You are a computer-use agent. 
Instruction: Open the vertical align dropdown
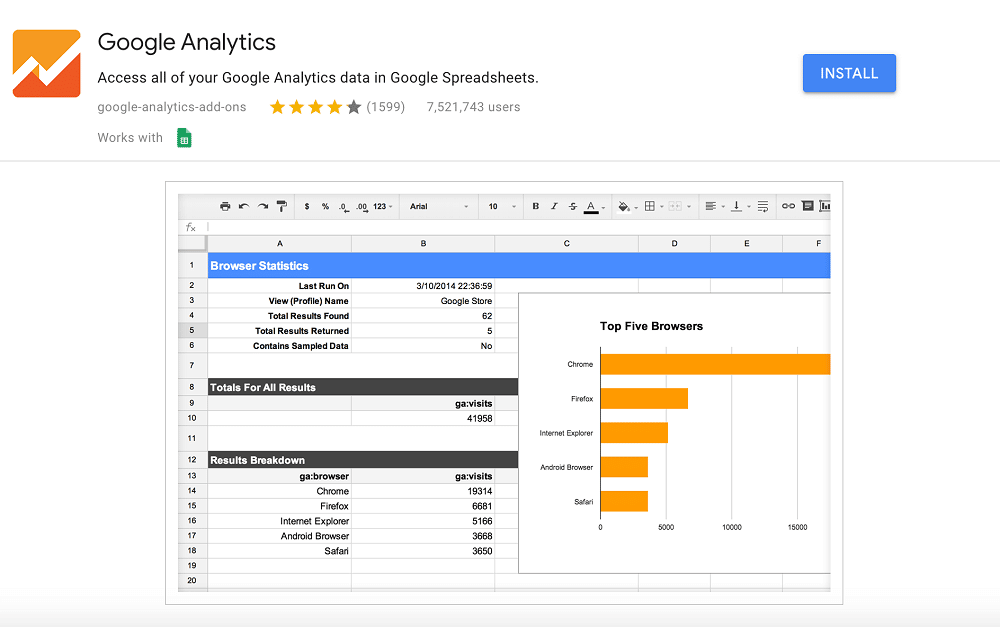pos(740,206)
